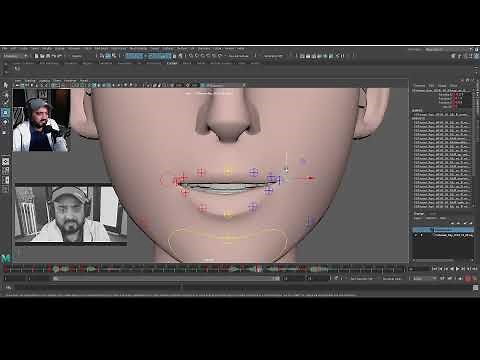Image resolution: width=480 pixels, height=360 pixels.
Task: Open the animation layer dropdown
Action: click(394, 278)
